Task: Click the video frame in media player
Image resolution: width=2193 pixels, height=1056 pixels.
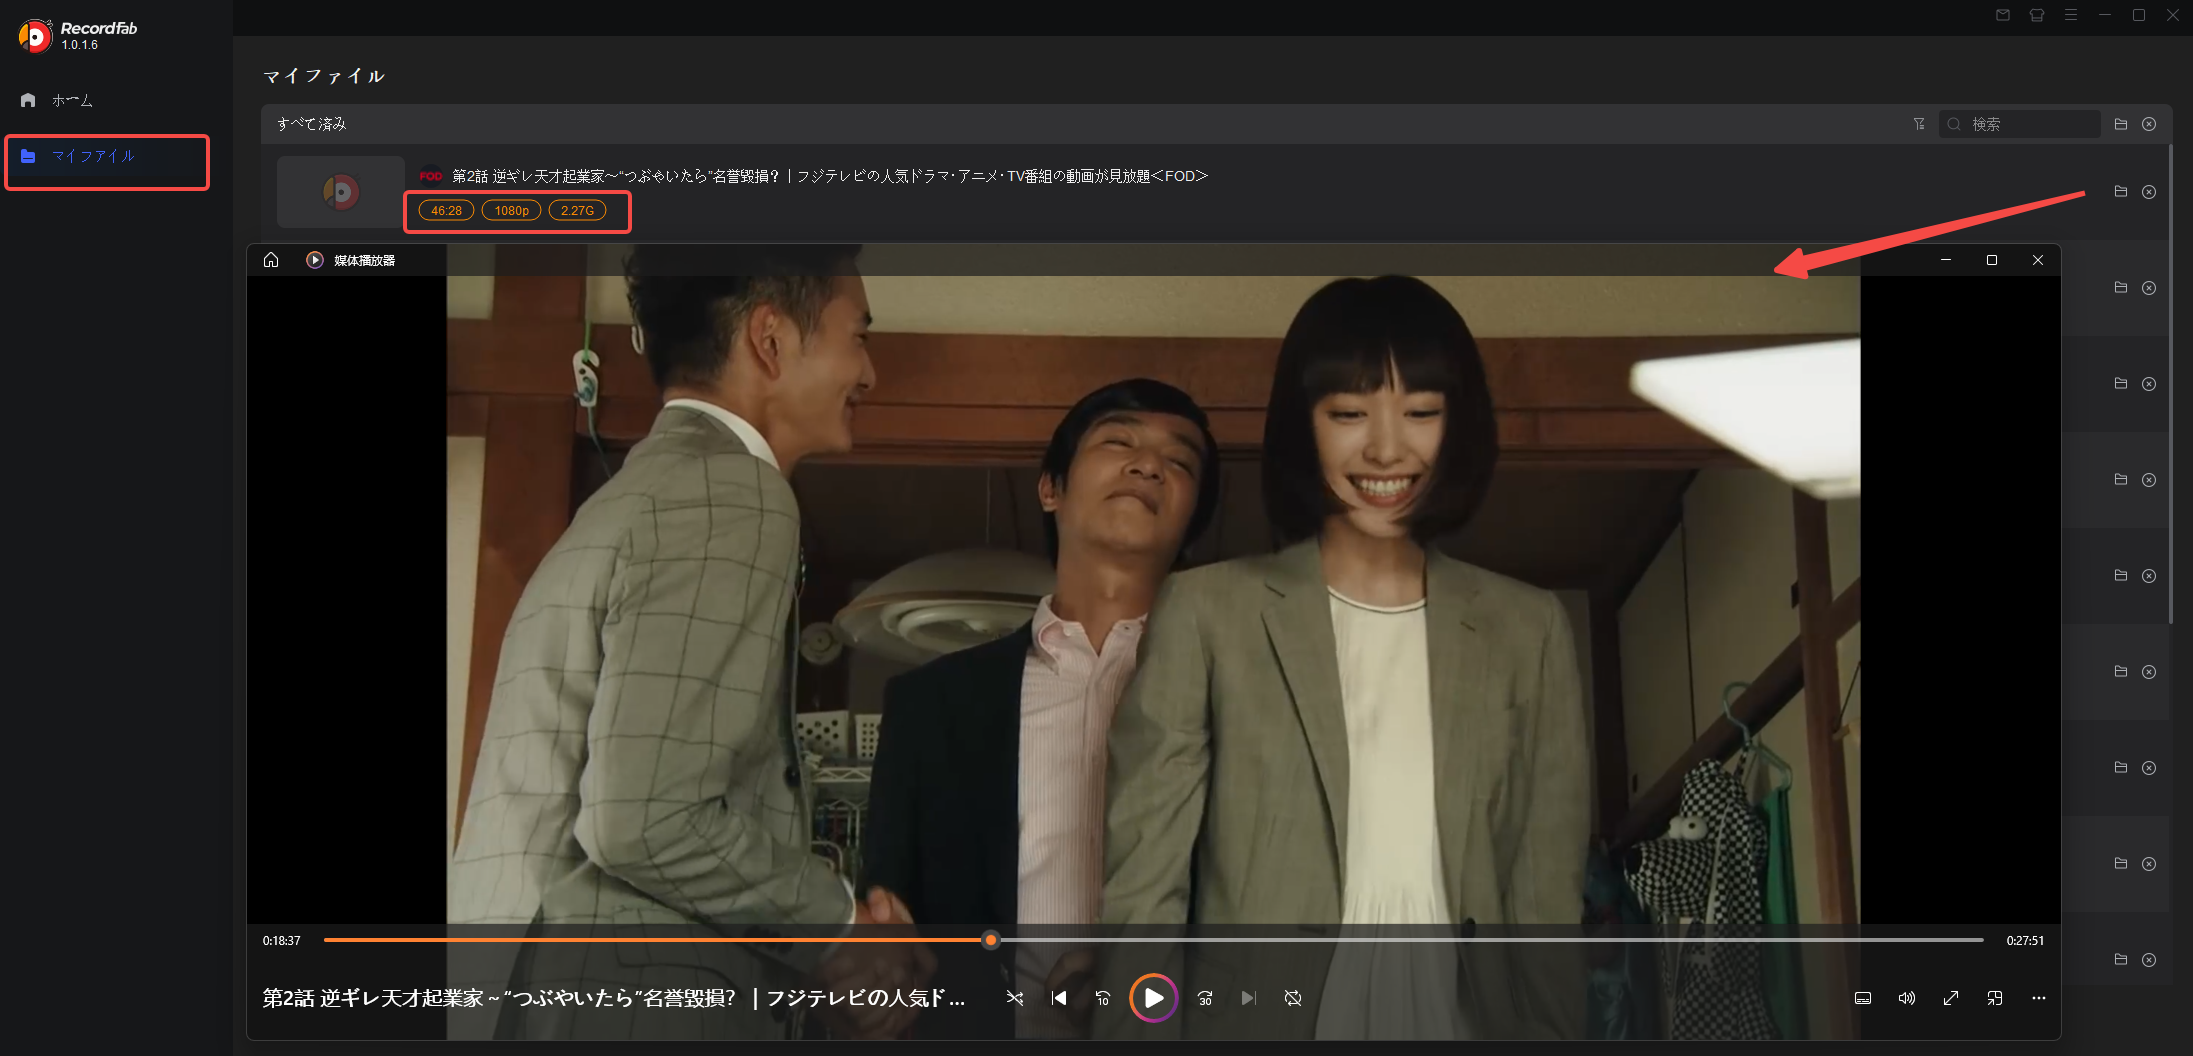Action: pos(1153,600)
